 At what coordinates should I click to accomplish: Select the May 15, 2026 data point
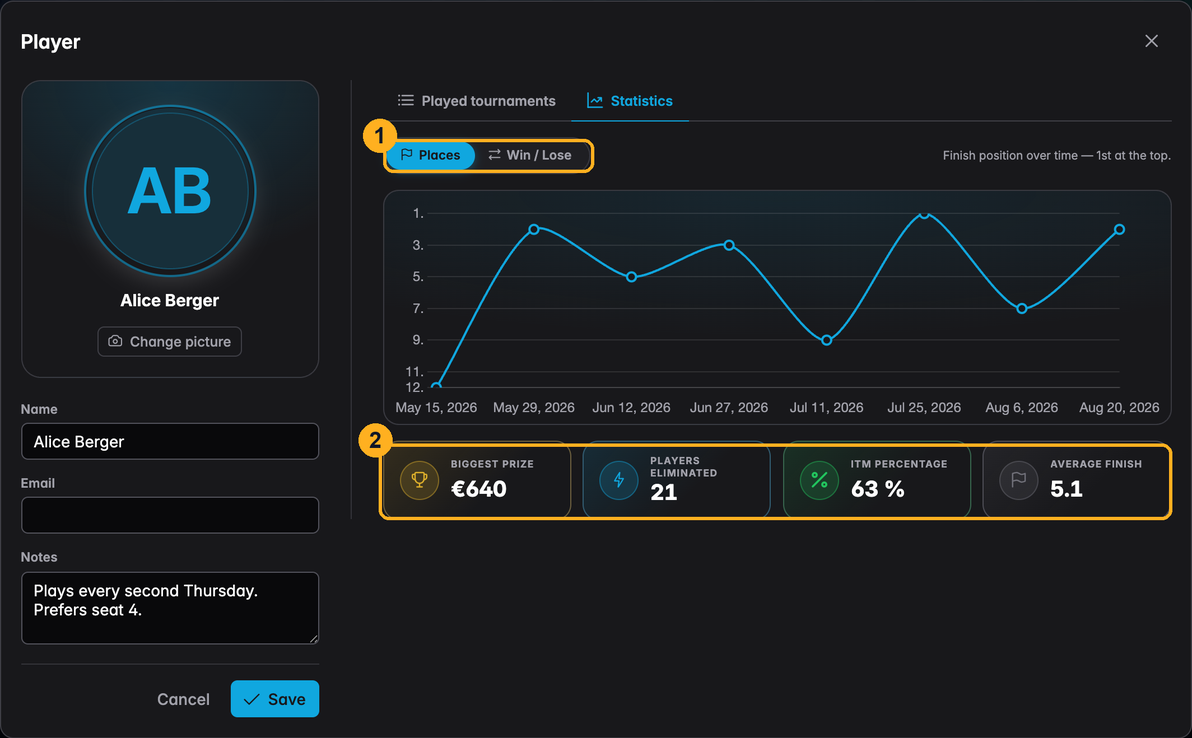[436, 387]
